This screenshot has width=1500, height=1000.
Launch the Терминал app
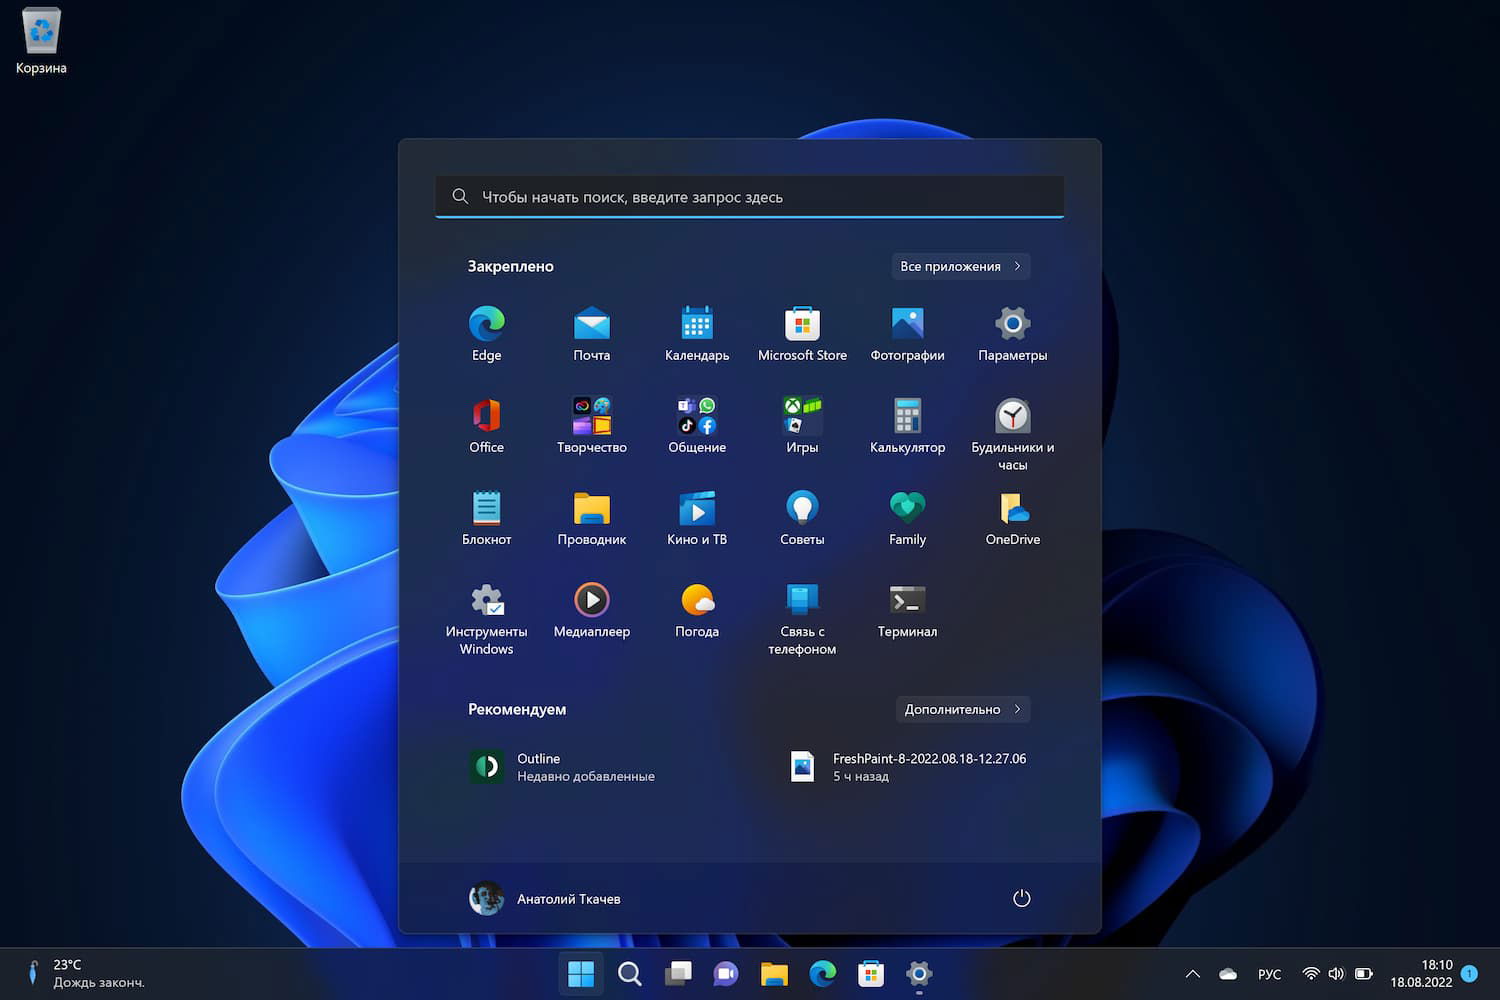tap(907, 601)
